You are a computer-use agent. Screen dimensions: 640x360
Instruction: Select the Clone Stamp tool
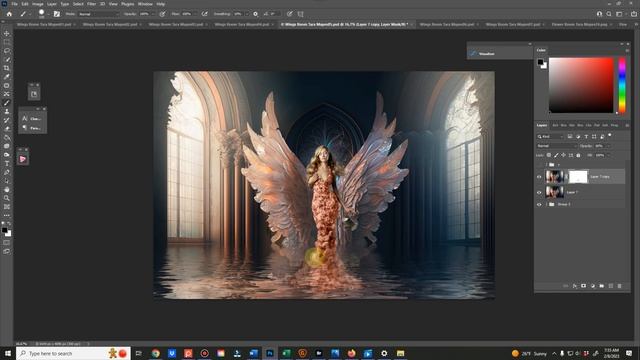click(7, 111)
